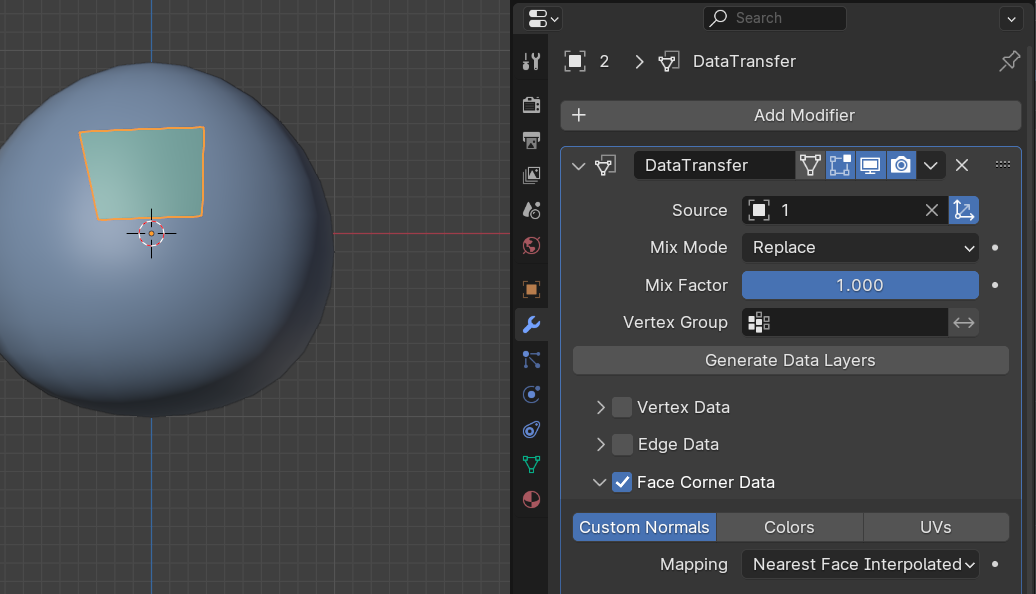Viewport: 1036px width, 594px height.
Task: Open the Material properties tab
Action: (531, 500)
